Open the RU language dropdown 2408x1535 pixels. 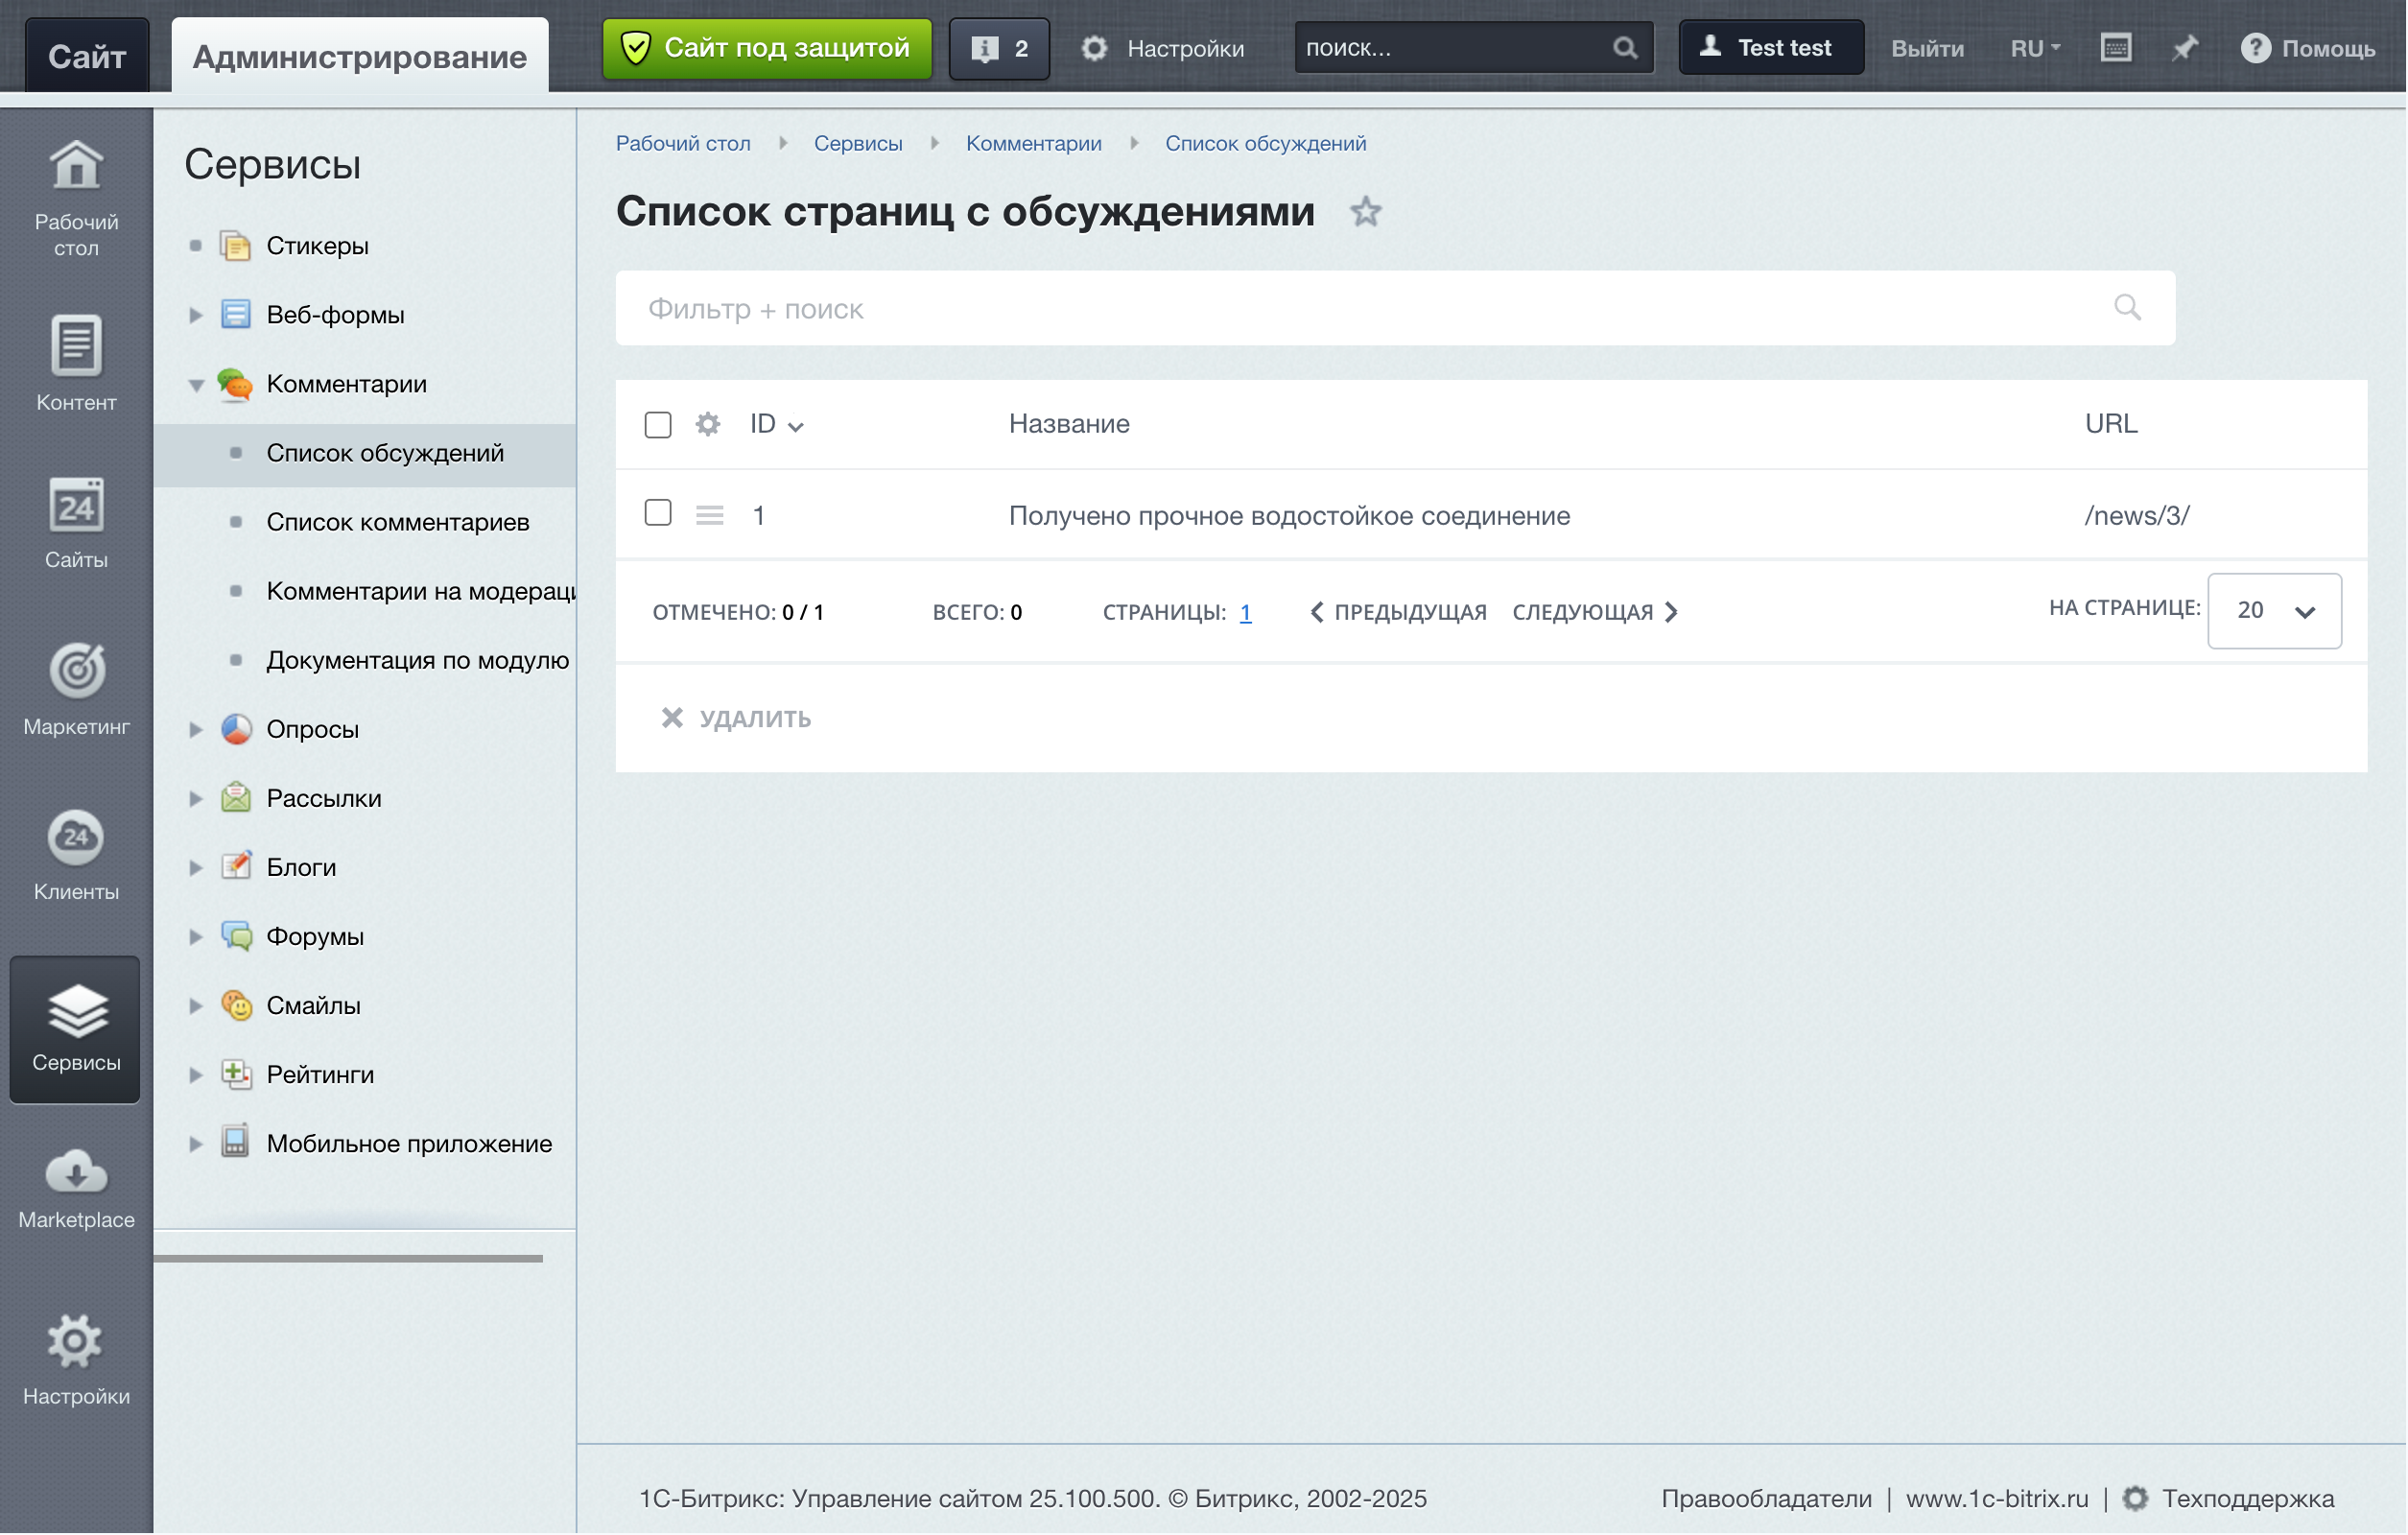2035,48
